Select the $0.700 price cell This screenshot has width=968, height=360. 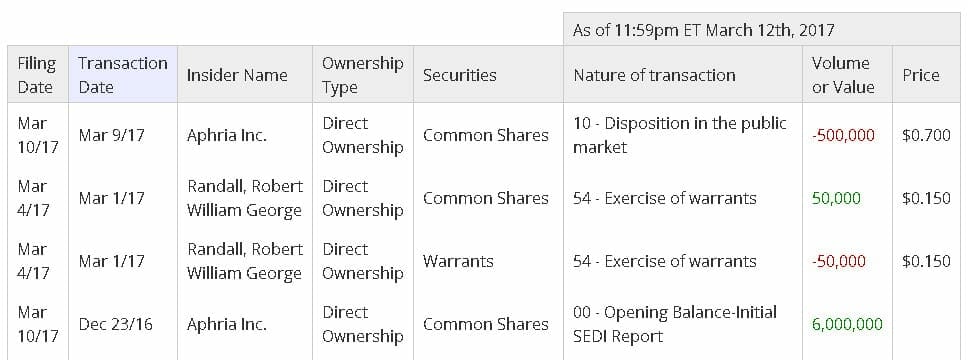click(x=926, y=136)
